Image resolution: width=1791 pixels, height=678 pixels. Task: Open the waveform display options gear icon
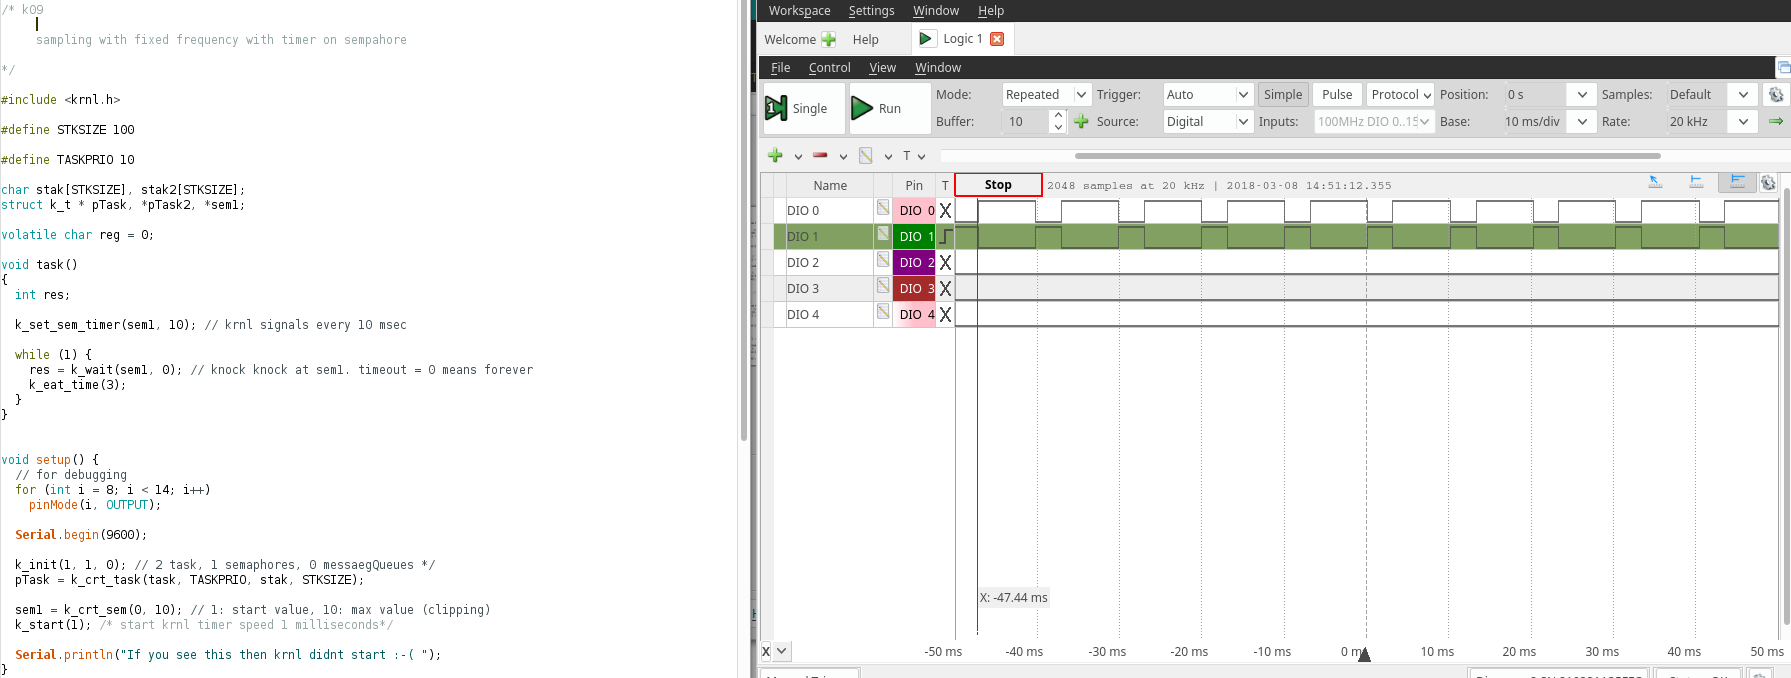click(x=1768, y=183)
